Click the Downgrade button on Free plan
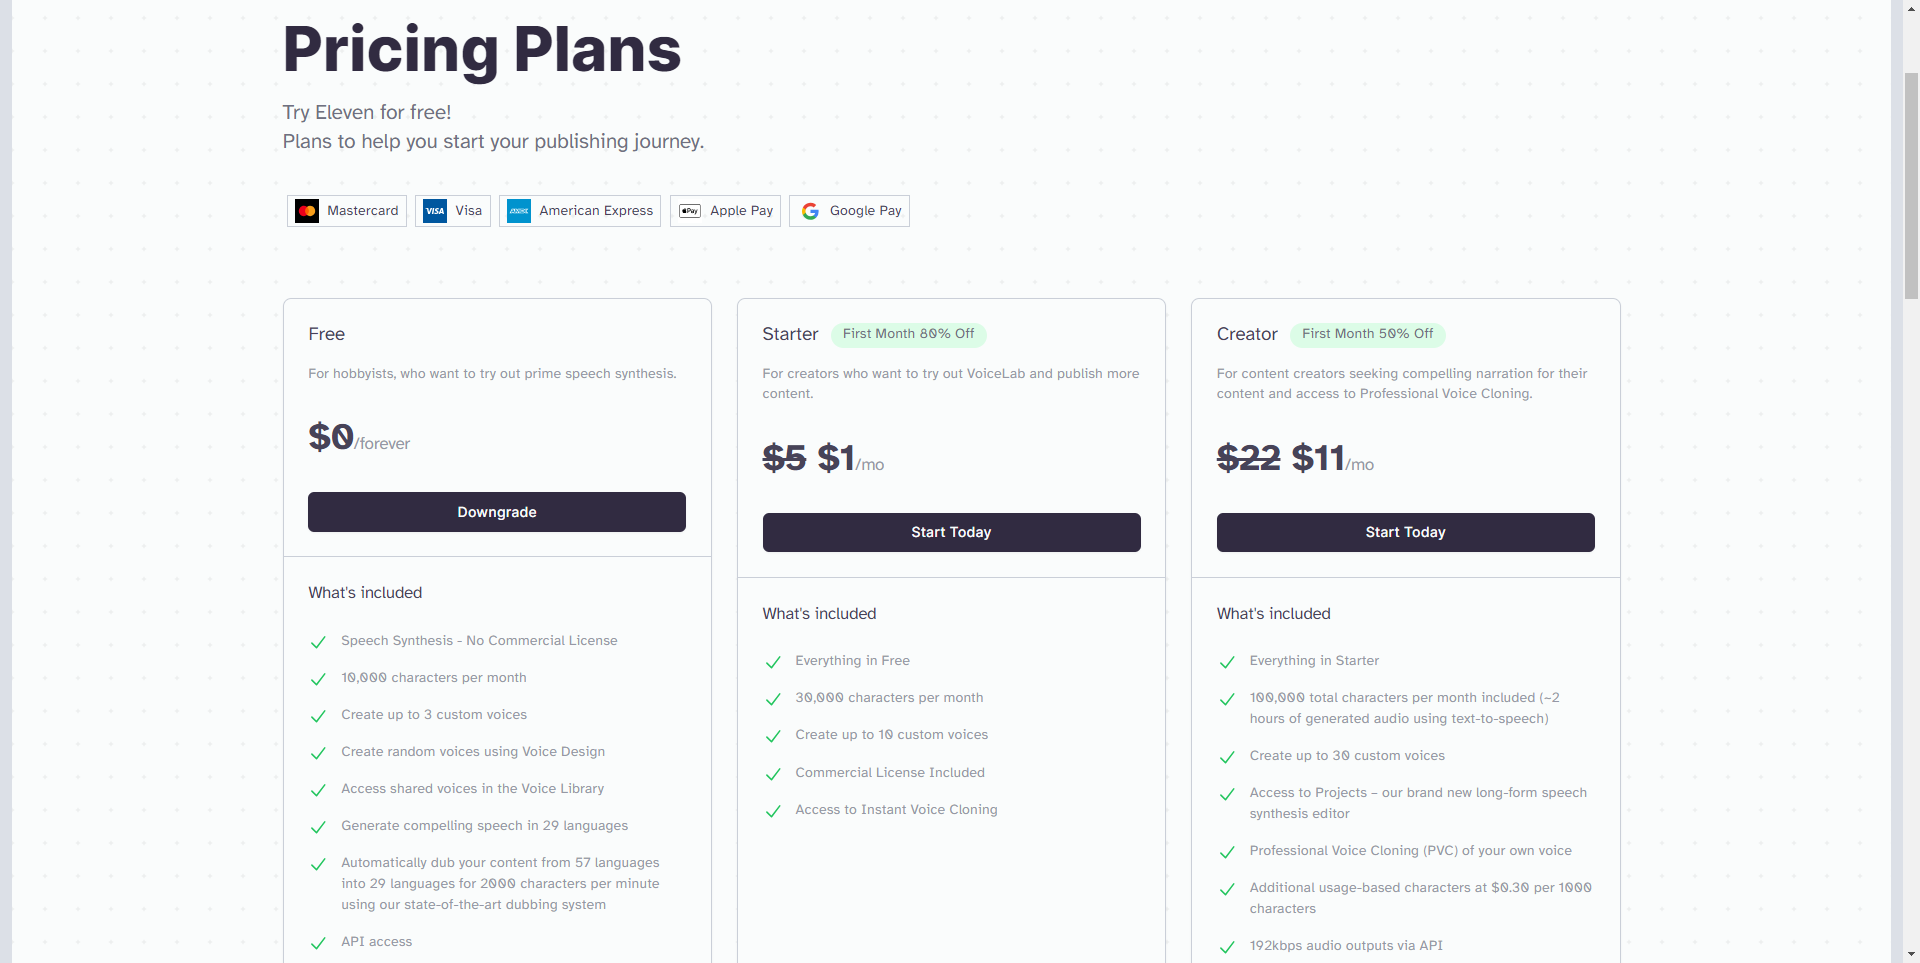Screen dimensions: 1920x963 click(x=497, y=512)
